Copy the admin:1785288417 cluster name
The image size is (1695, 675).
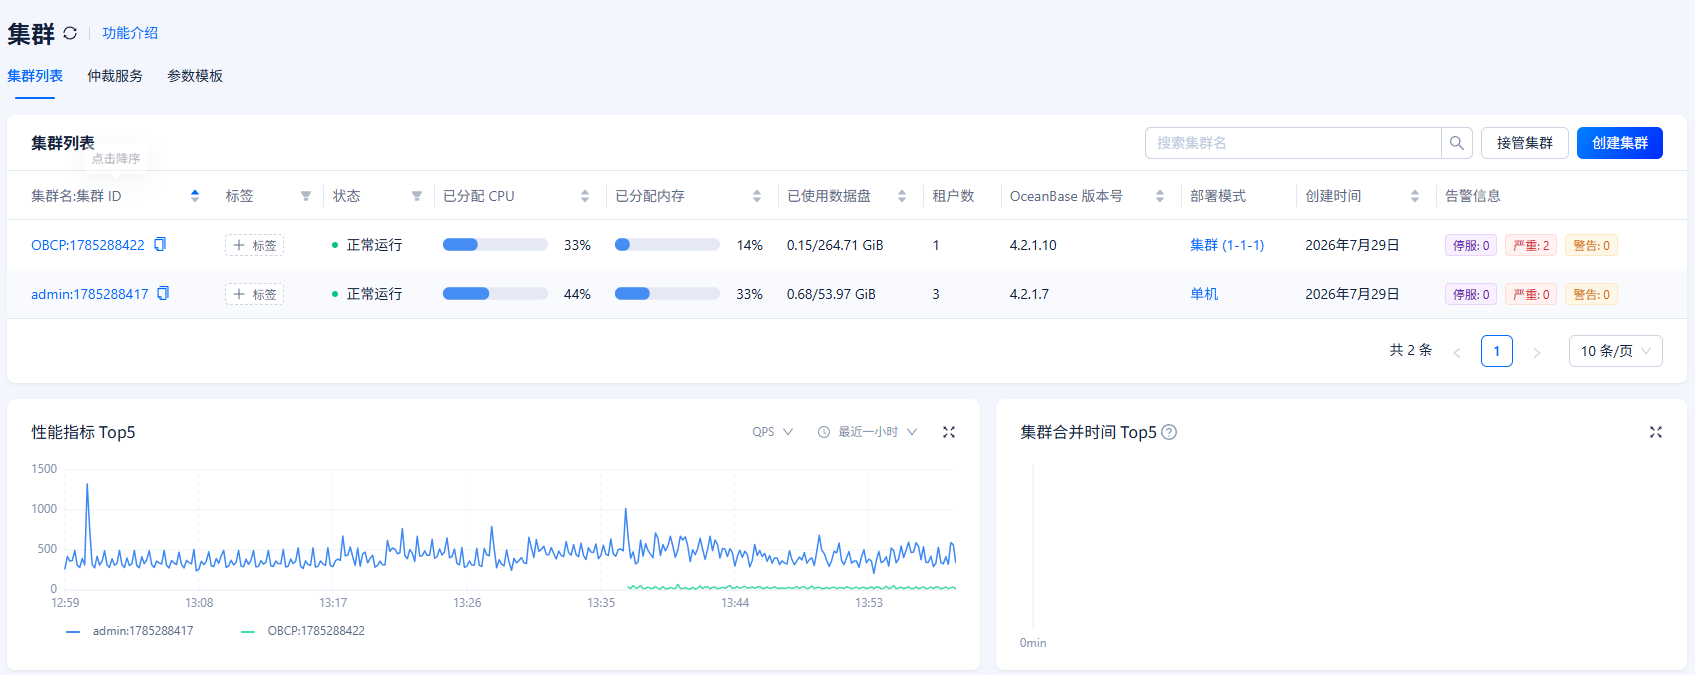click(x=163, y=293)
